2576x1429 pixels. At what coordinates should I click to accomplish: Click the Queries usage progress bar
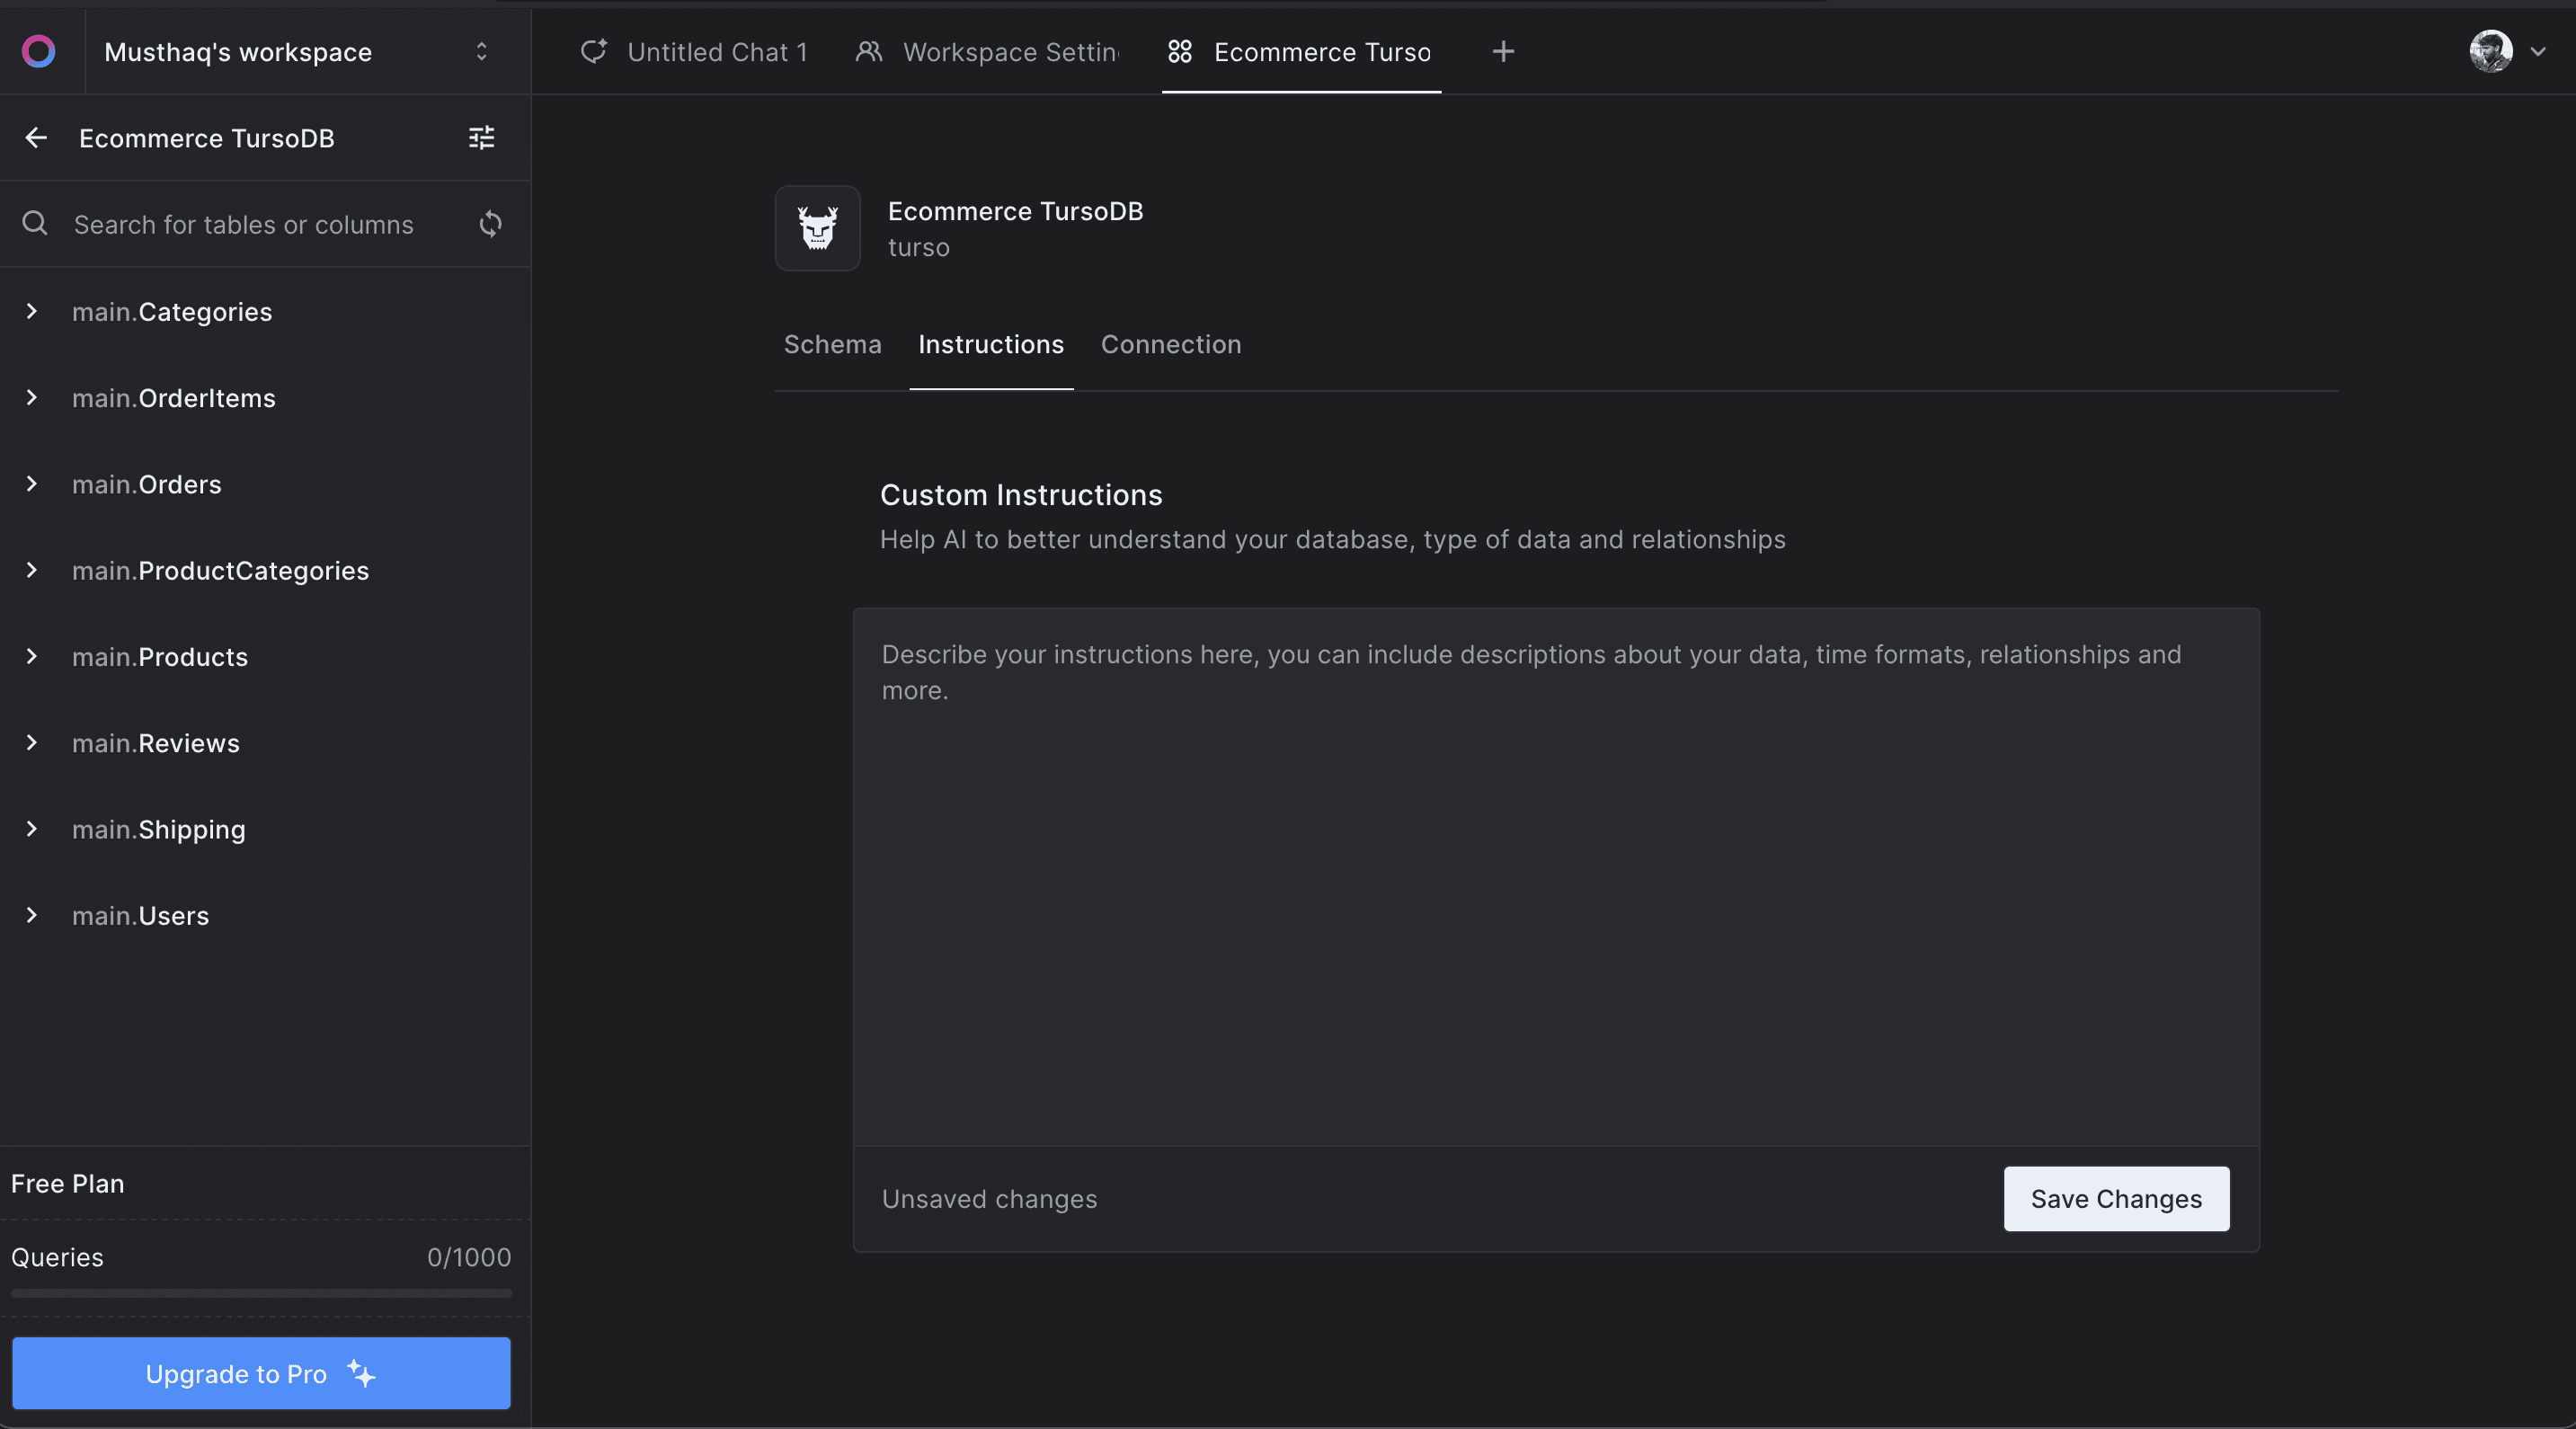[x=261, y=1293]
